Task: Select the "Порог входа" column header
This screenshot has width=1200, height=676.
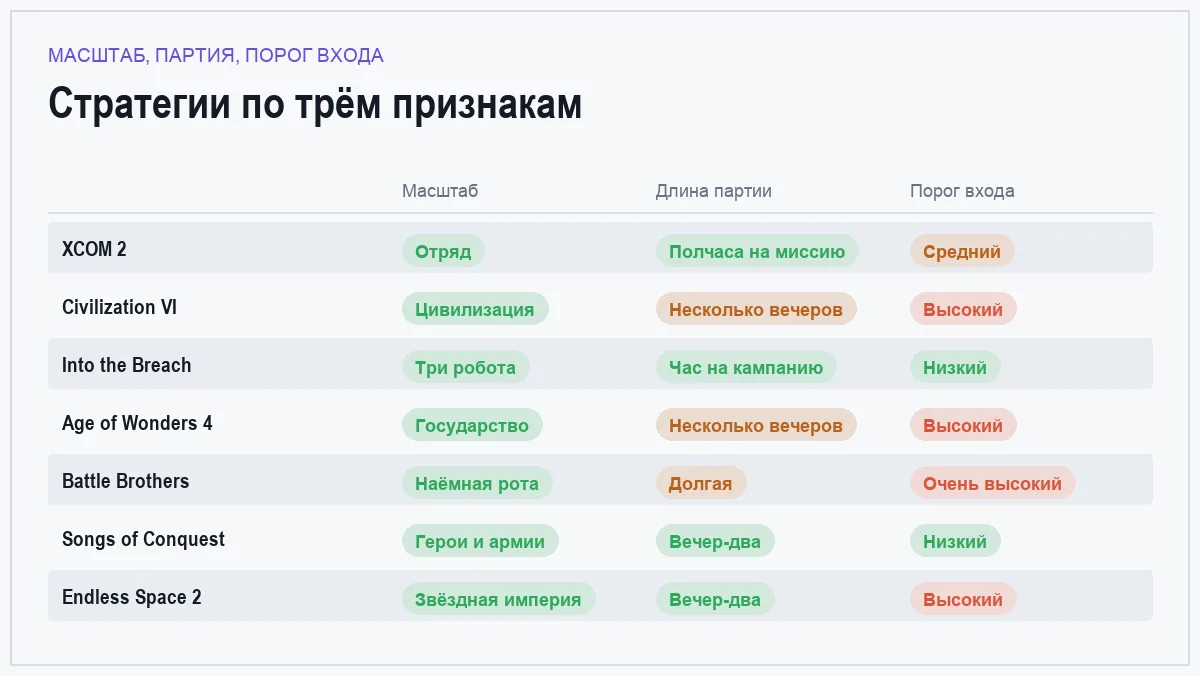Action: pyautogui.click(x=962, y=191)
